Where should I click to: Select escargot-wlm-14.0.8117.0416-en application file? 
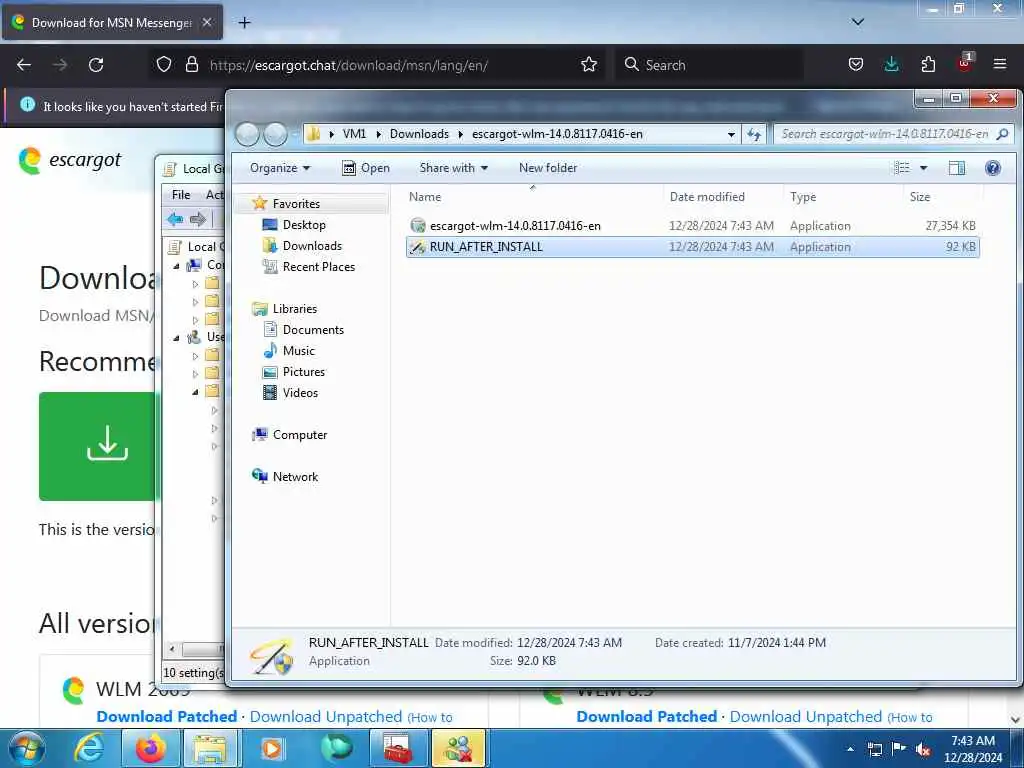tap(692, 225)
